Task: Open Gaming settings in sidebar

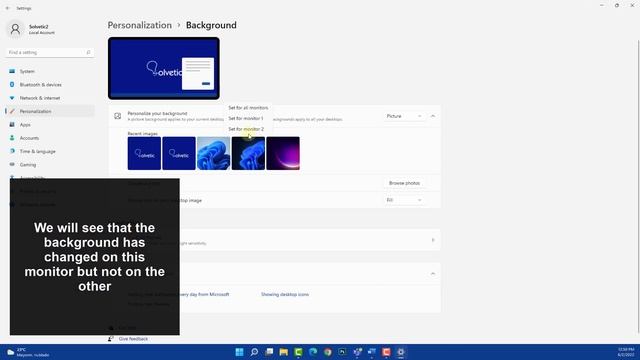Action: (50, 164)
